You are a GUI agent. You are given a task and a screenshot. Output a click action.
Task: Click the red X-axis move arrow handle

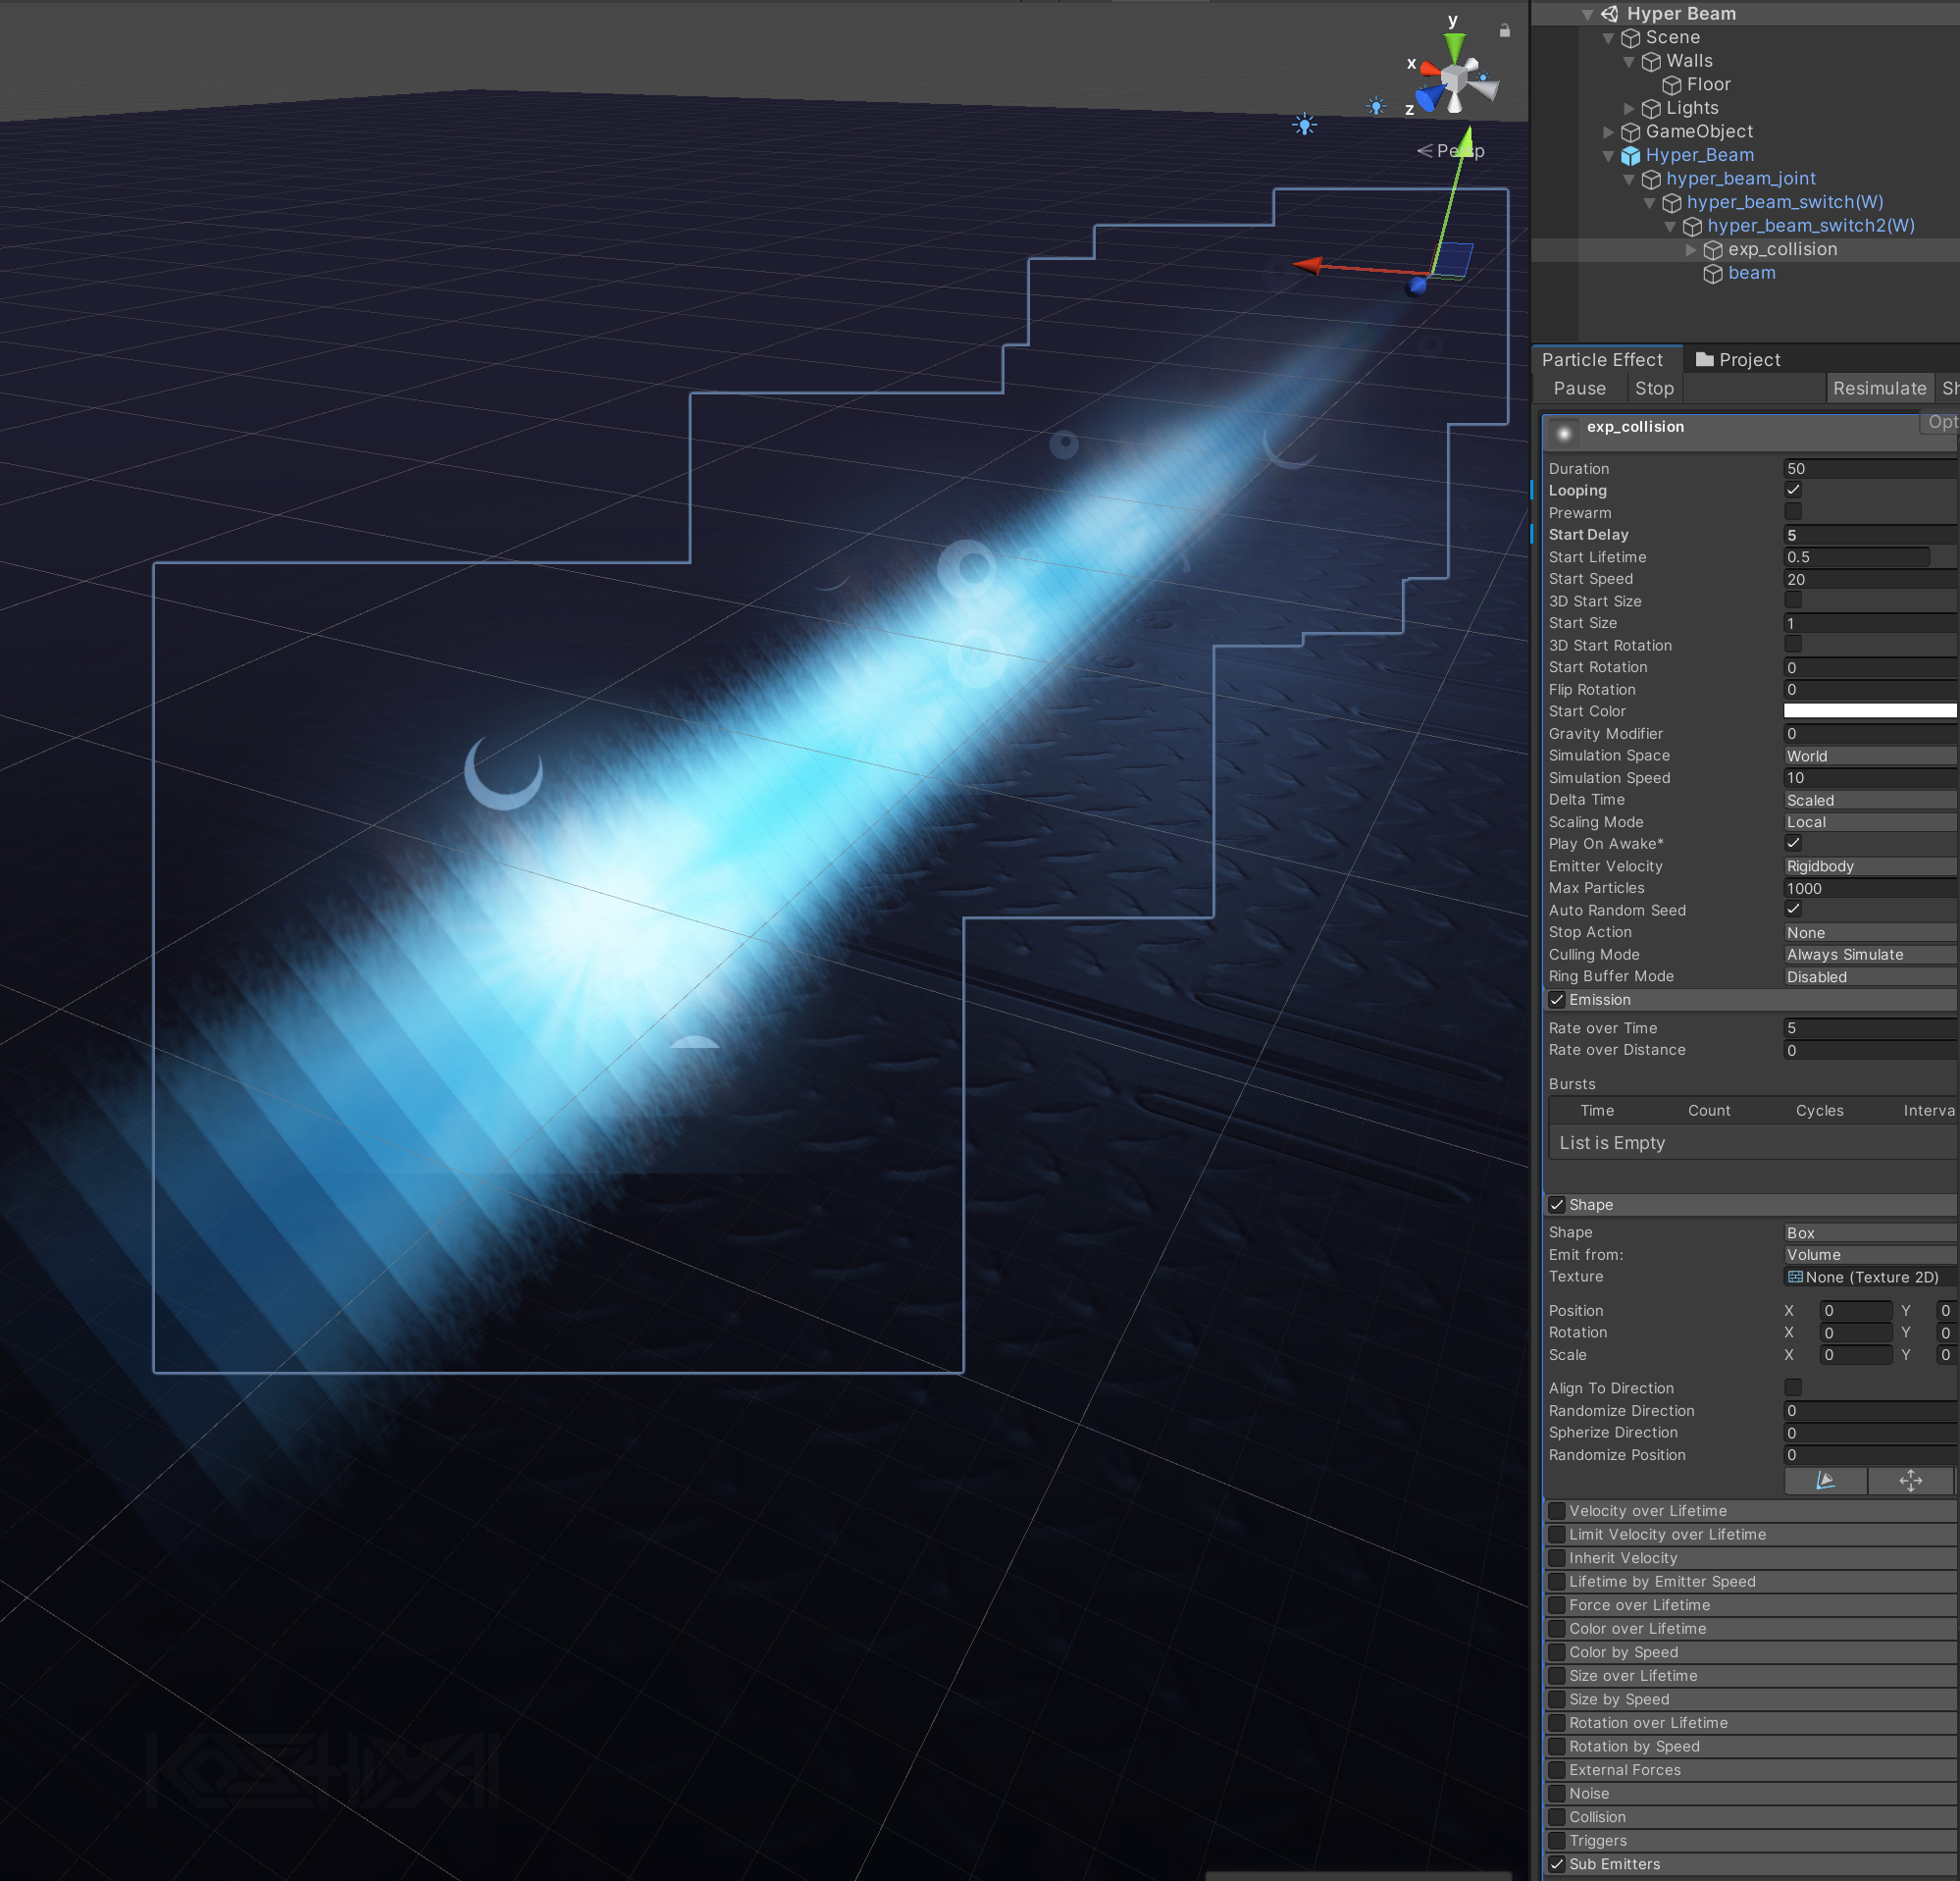click(x=1307, y=265)
